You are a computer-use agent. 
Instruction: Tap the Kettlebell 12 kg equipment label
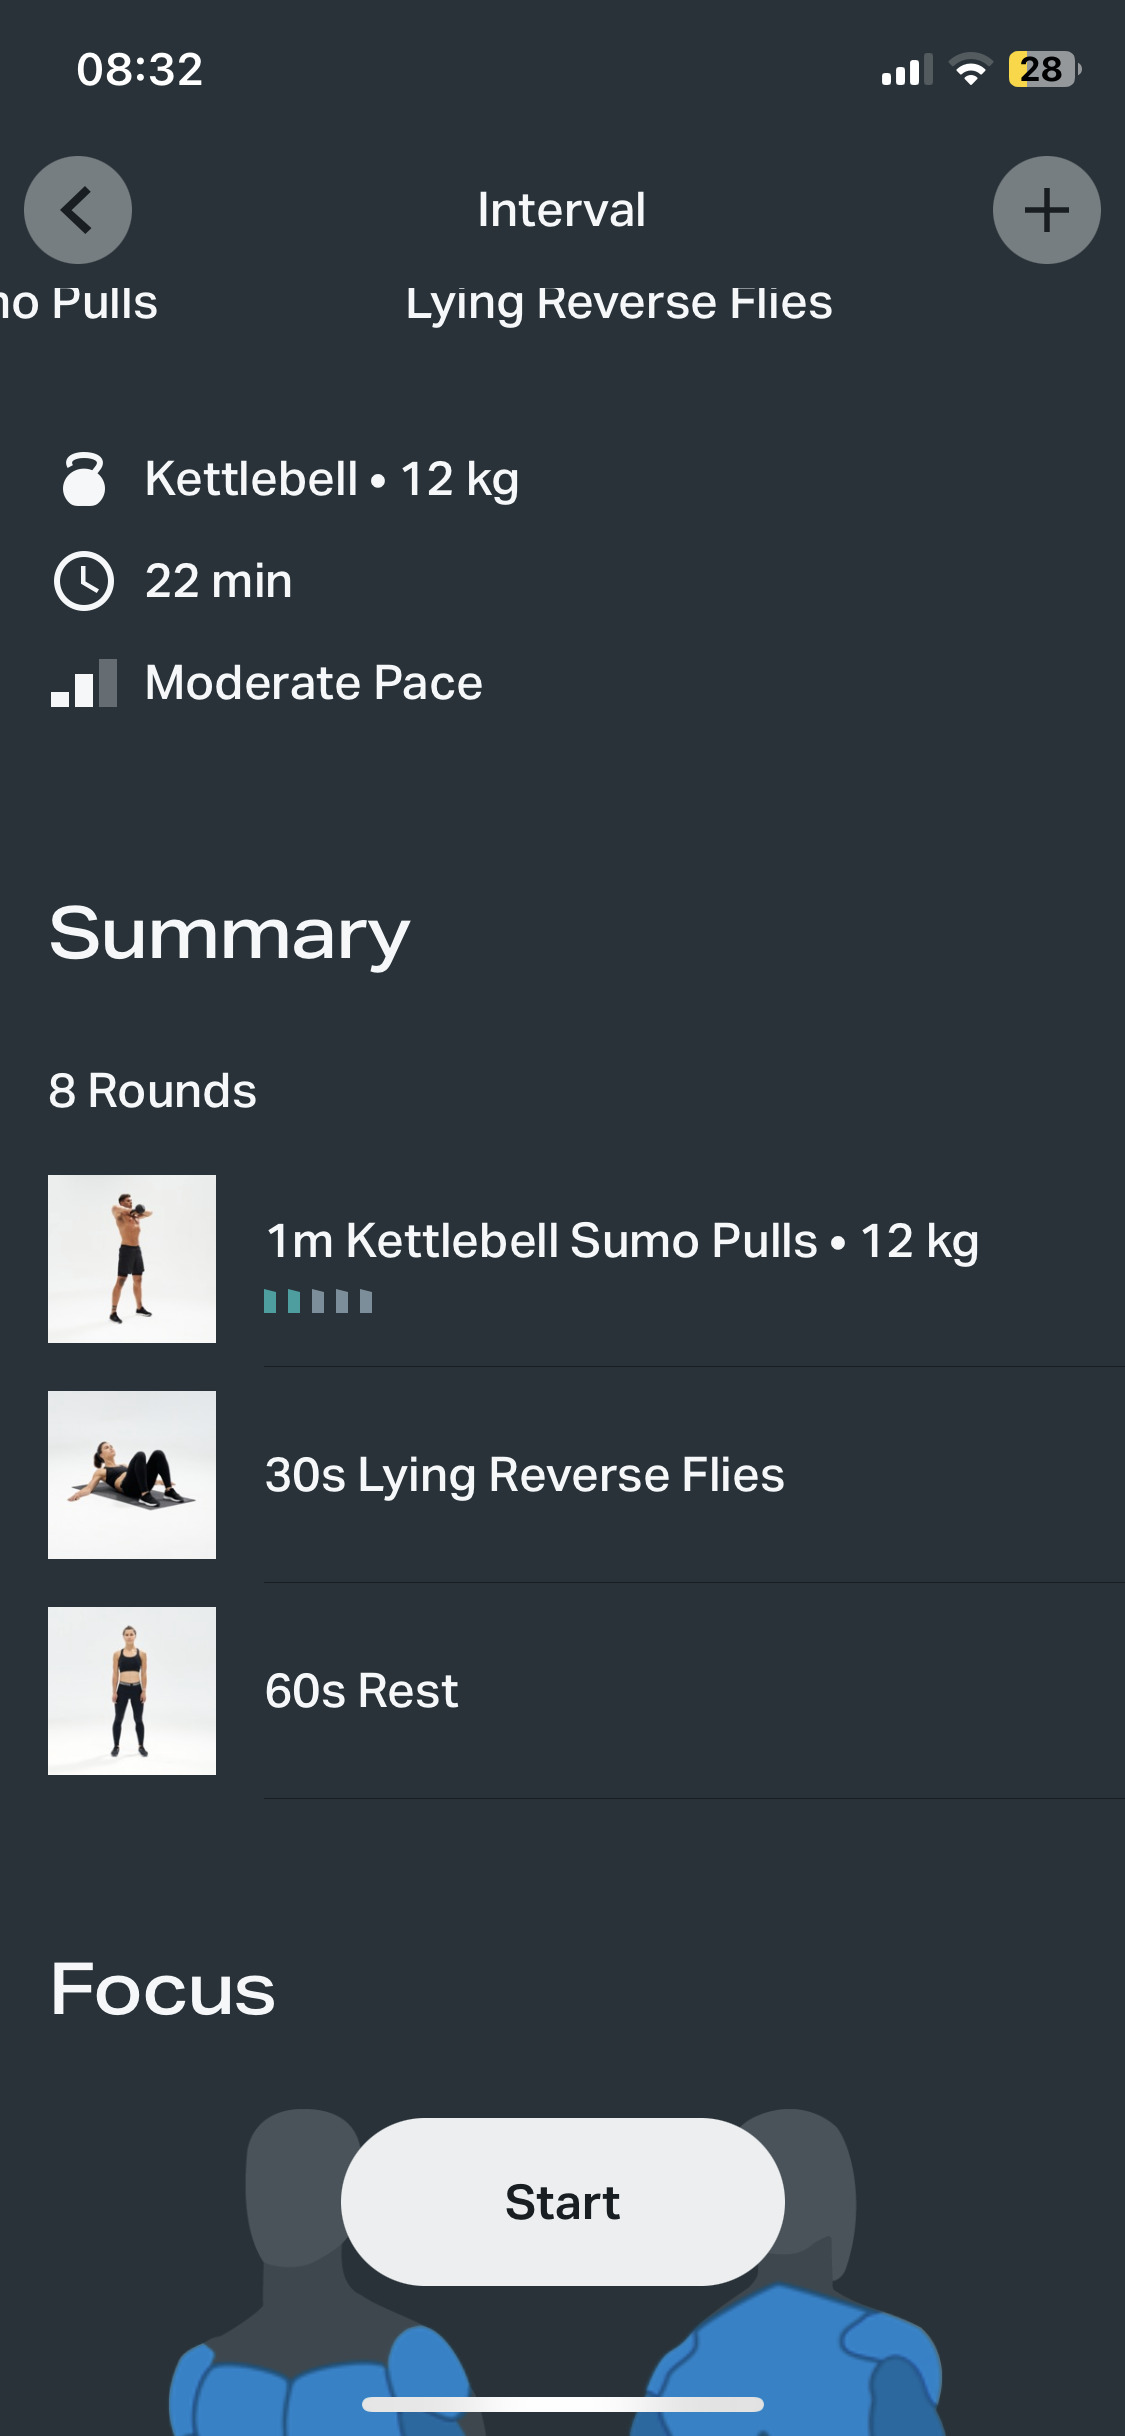(332, 479)
